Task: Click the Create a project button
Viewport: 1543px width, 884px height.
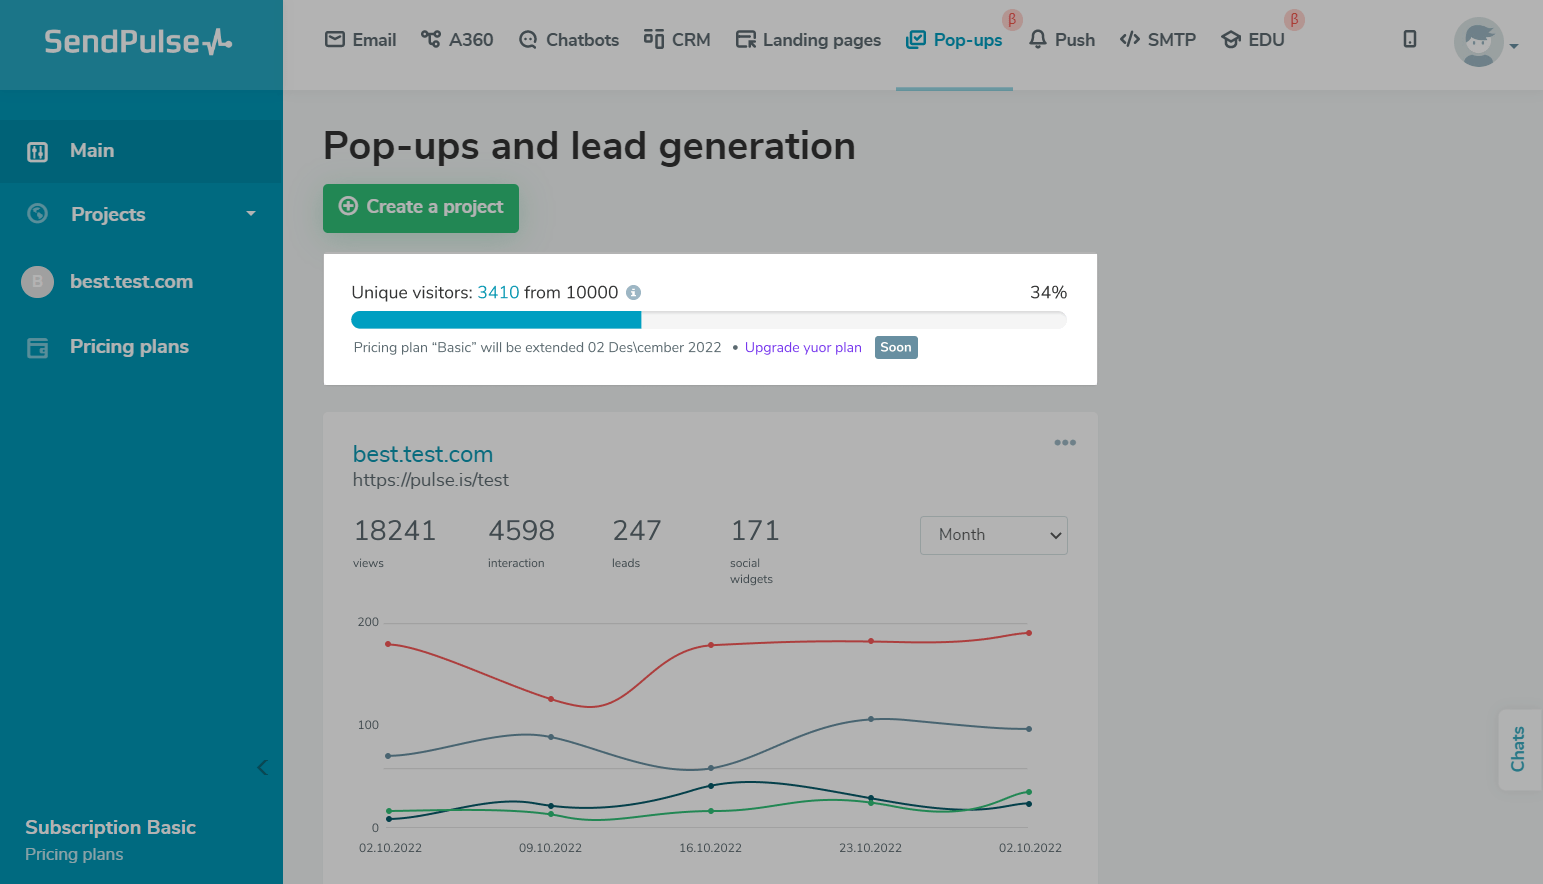Action: tap(421, 208)
